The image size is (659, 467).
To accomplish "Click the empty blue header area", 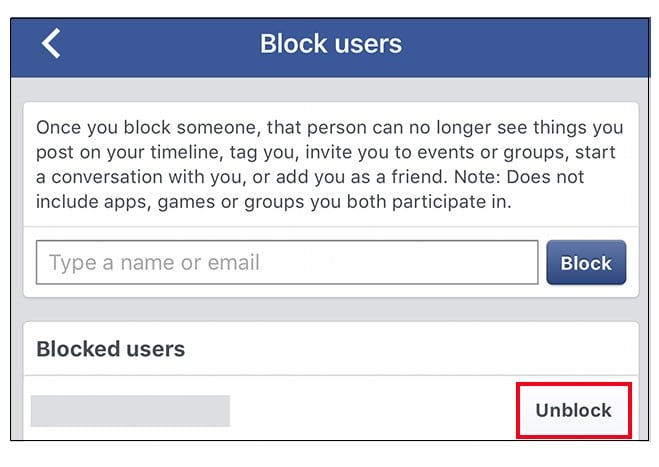I will pos(525,46).
